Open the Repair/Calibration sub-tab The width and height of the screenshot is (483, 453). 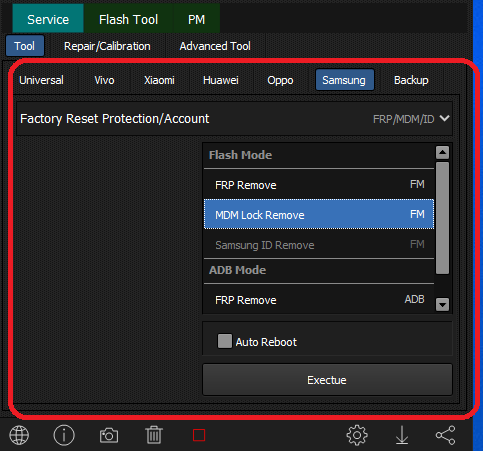coord(107,46)
